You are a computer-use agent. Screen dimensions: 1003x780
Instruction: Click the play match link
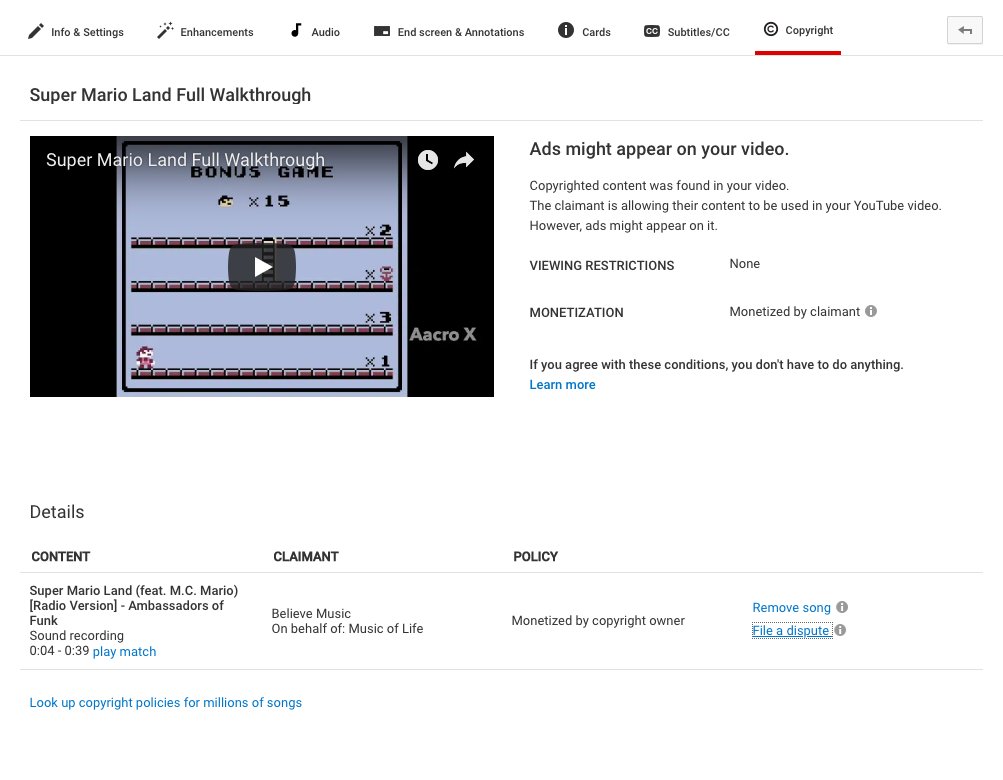[124, 651]
